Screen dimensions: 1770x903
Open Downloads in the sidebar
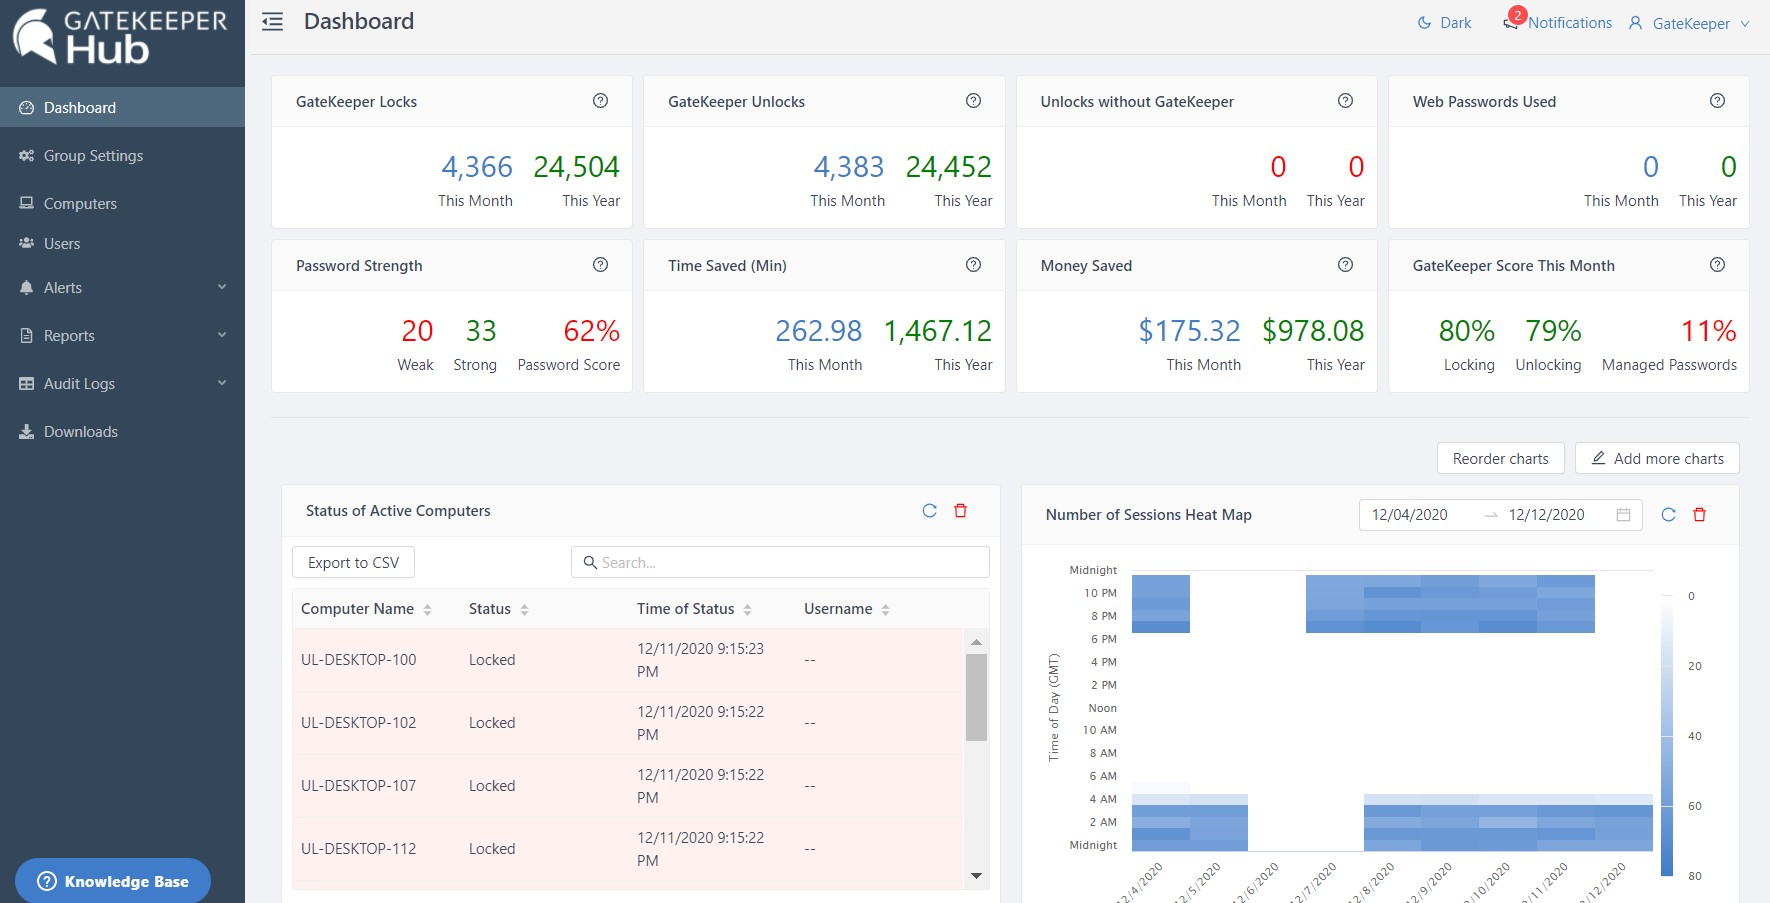[122, 431]
